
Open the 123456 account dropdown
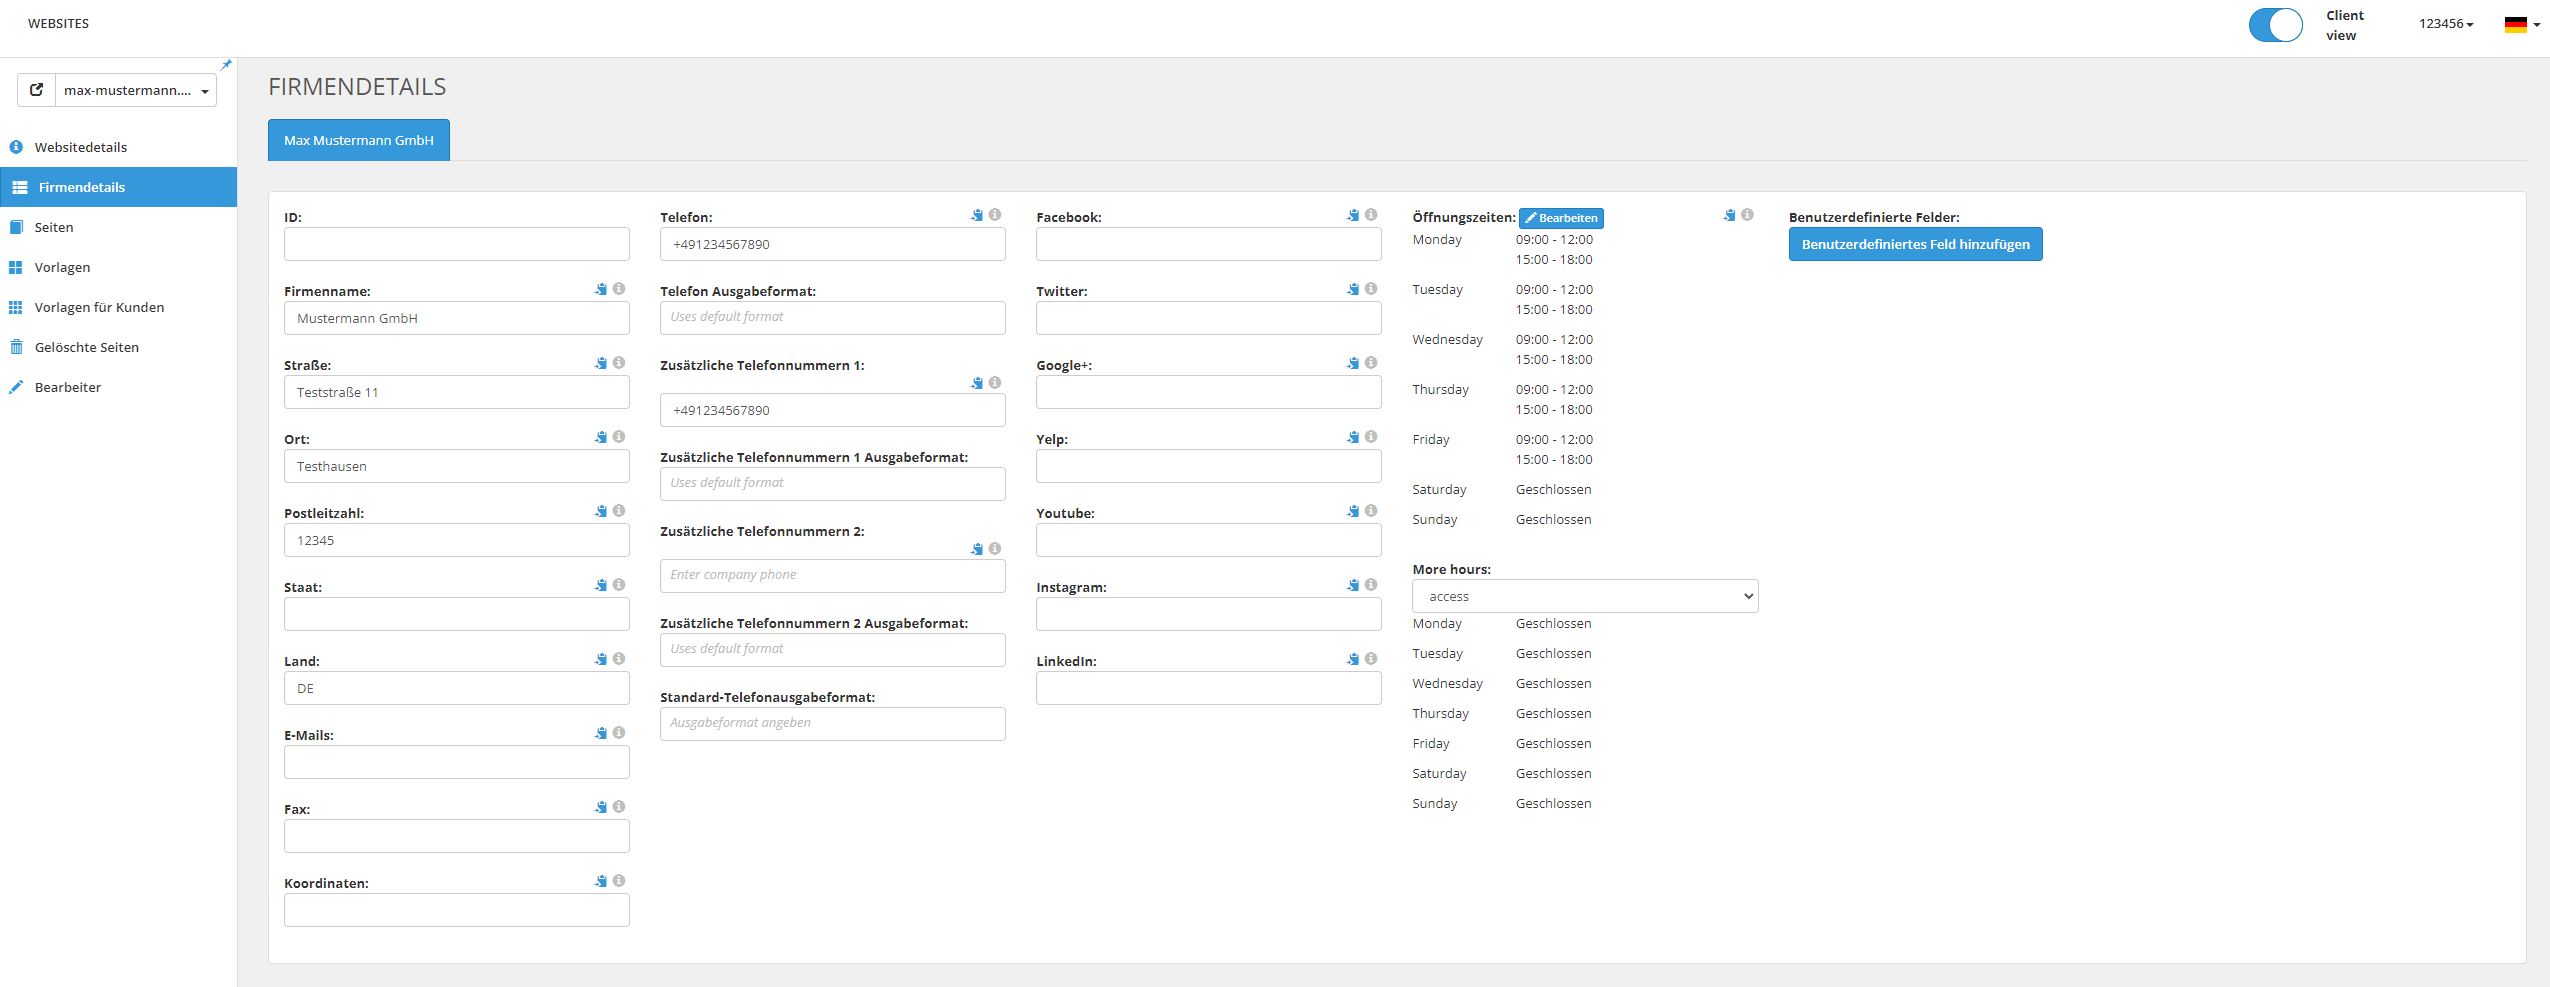(x=2446, y=24)
